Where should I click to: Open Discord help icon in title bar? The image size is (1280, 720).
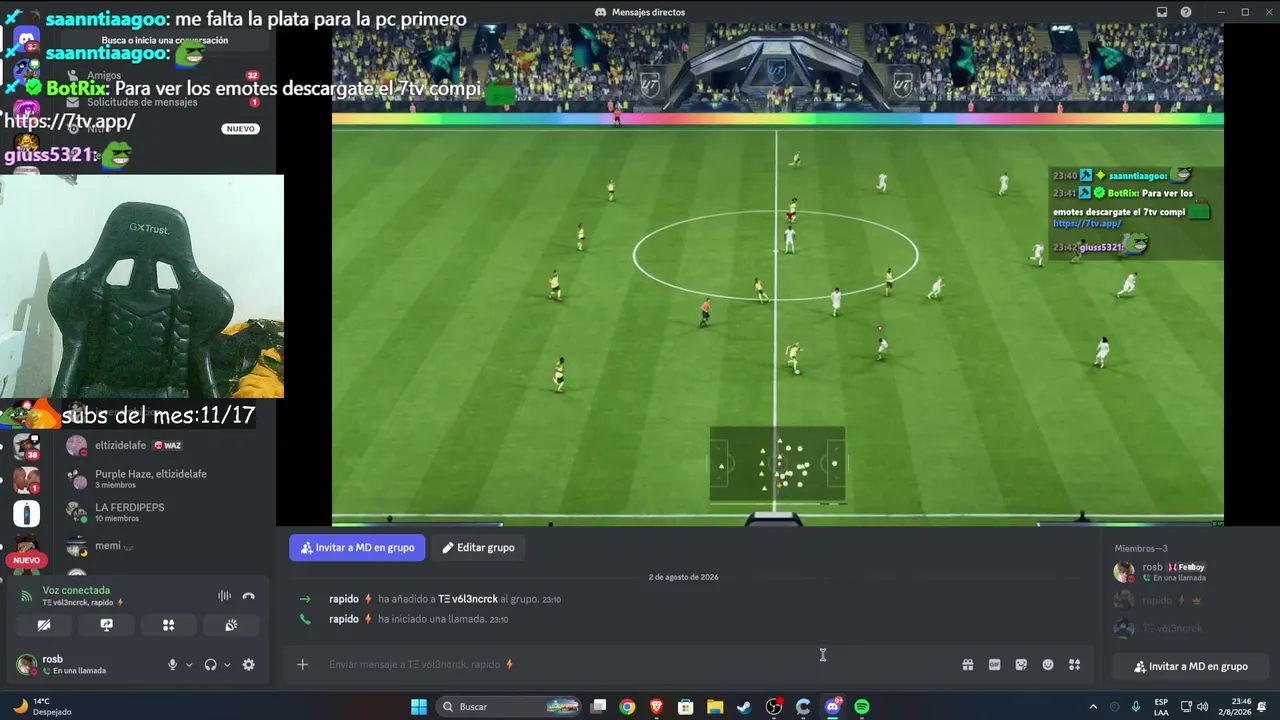[x=1186, y=12]
